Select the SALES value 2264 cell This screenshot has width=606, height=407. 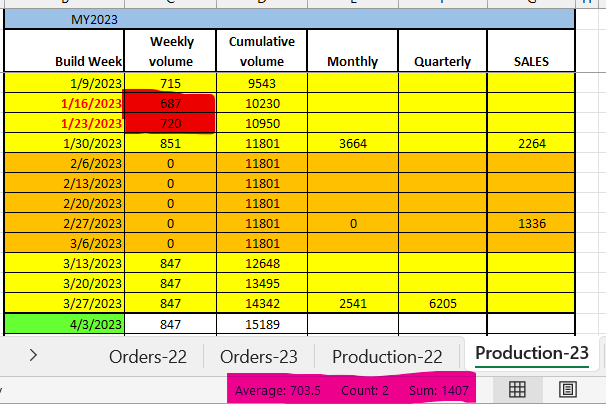coord(531,143)
